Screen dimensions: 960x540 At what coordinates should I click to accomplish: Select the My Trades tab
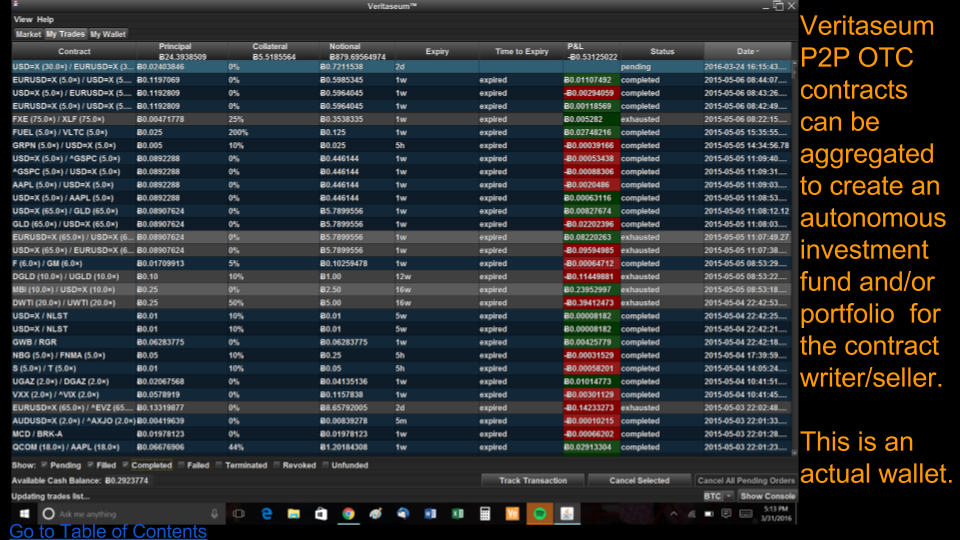click(65, 34)
